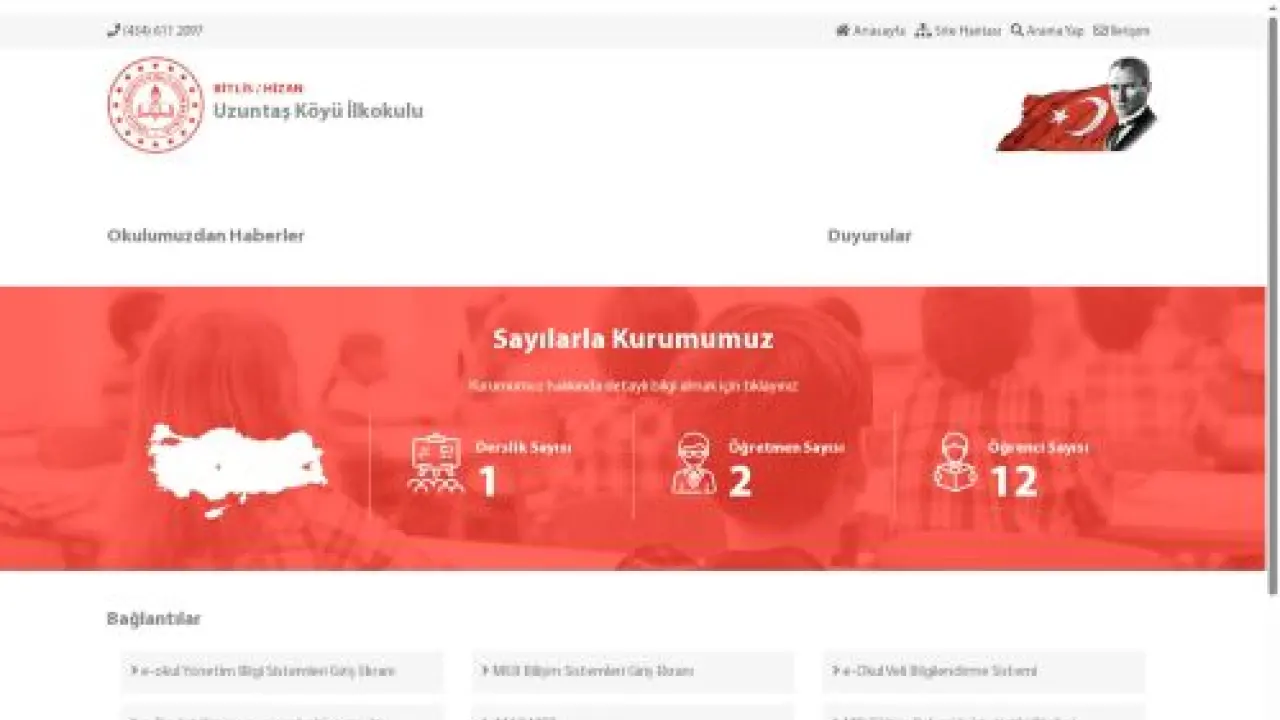Click the Bağlantılar heading
The width and height of the screenshot is (1280, 720).
coord(154,619)
